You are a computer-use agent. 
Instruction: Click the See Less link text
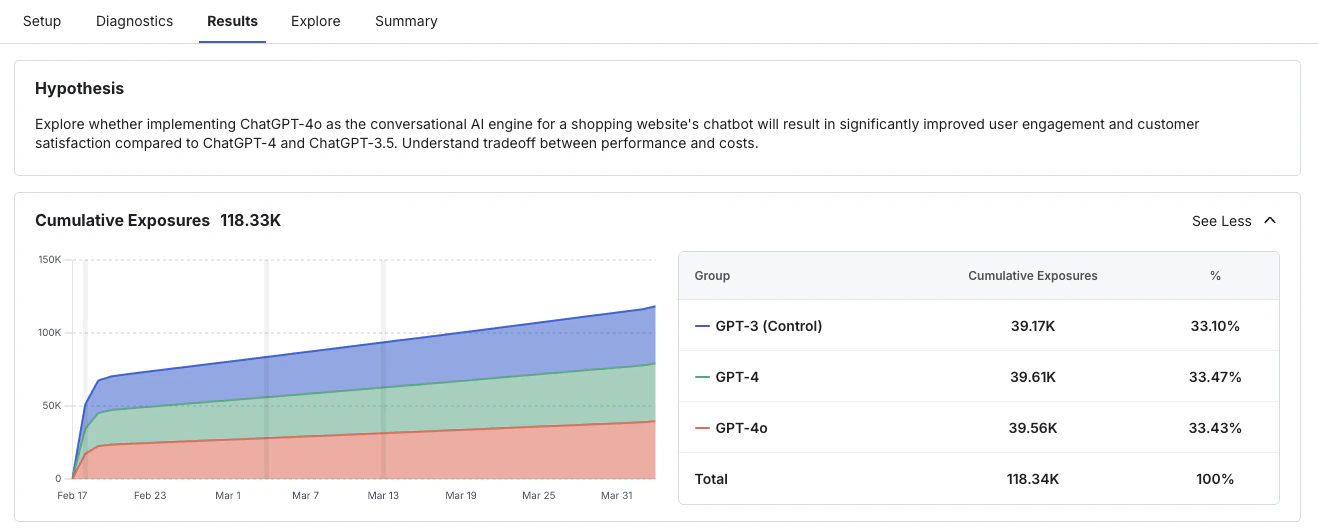point(1221,221)
